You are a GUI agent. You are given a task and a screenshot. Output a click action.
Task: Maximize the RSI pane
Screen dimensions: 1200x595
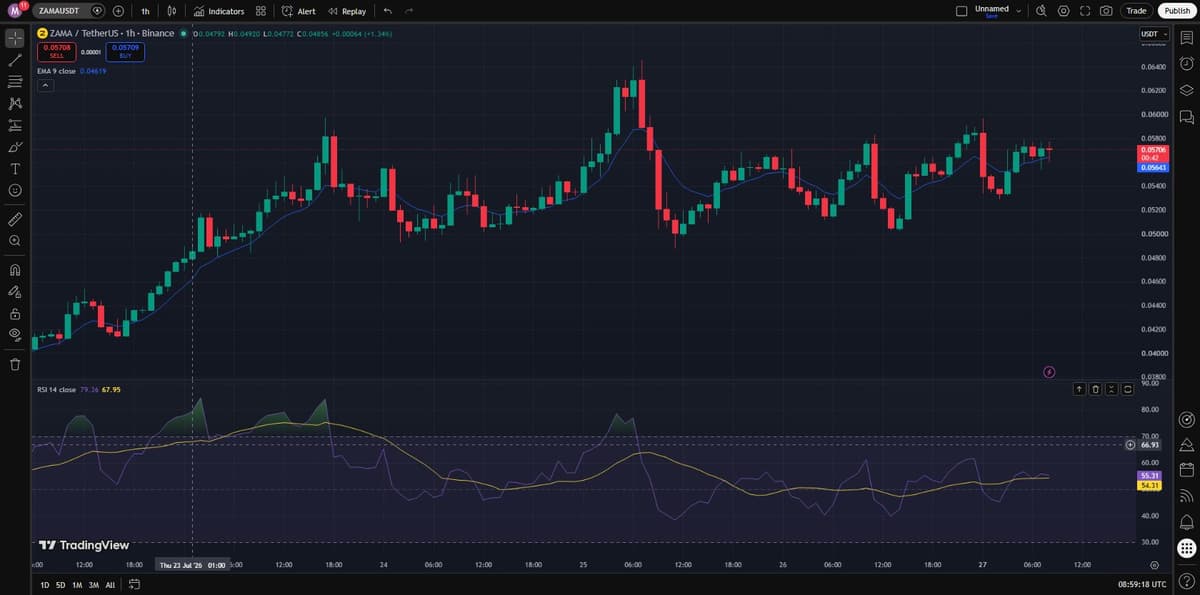point(1128,388)
